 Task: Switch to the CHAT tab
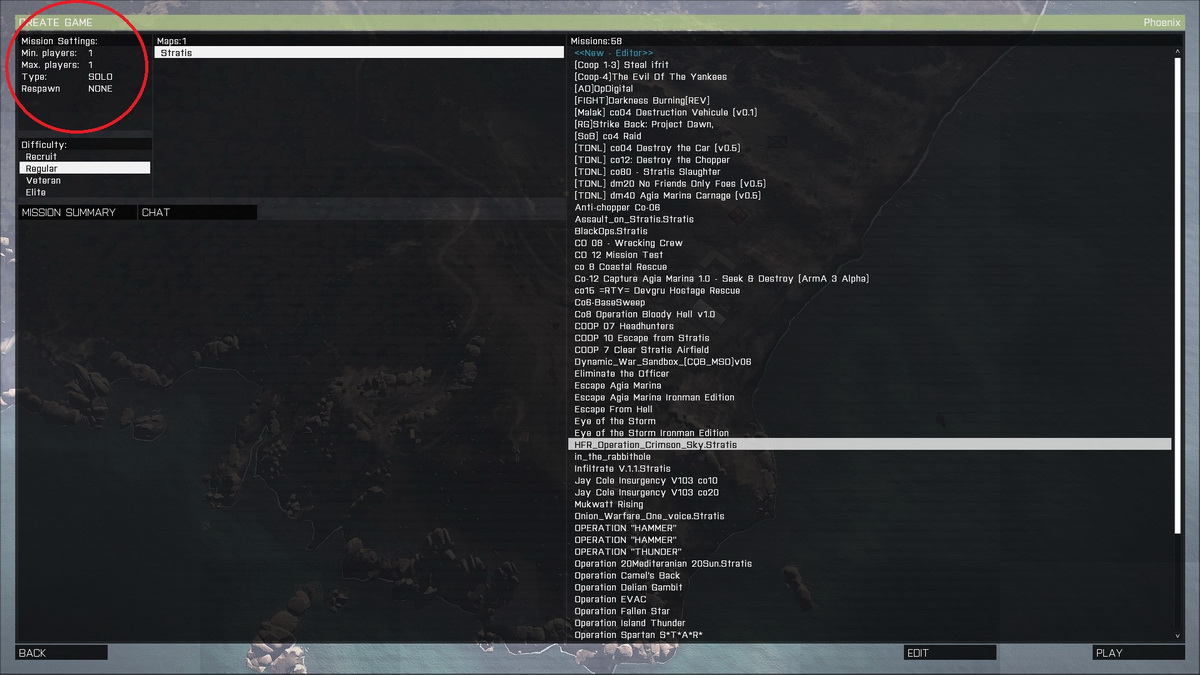click(155, 212)
